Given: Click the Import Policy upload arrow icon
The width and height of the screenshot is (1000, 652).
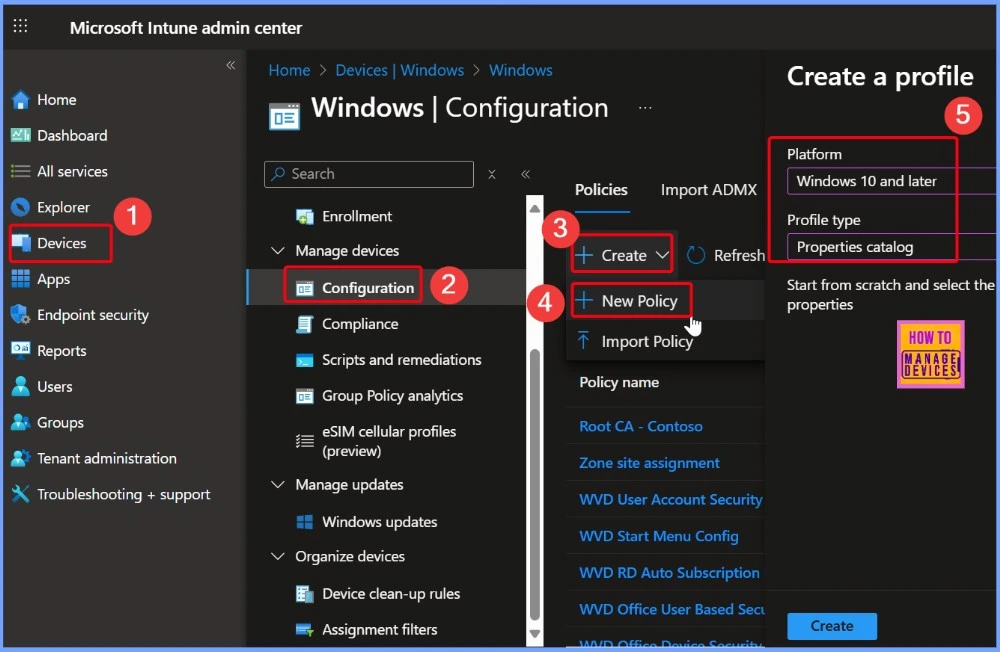Looking at the screenshot, I should click(584, 340).
